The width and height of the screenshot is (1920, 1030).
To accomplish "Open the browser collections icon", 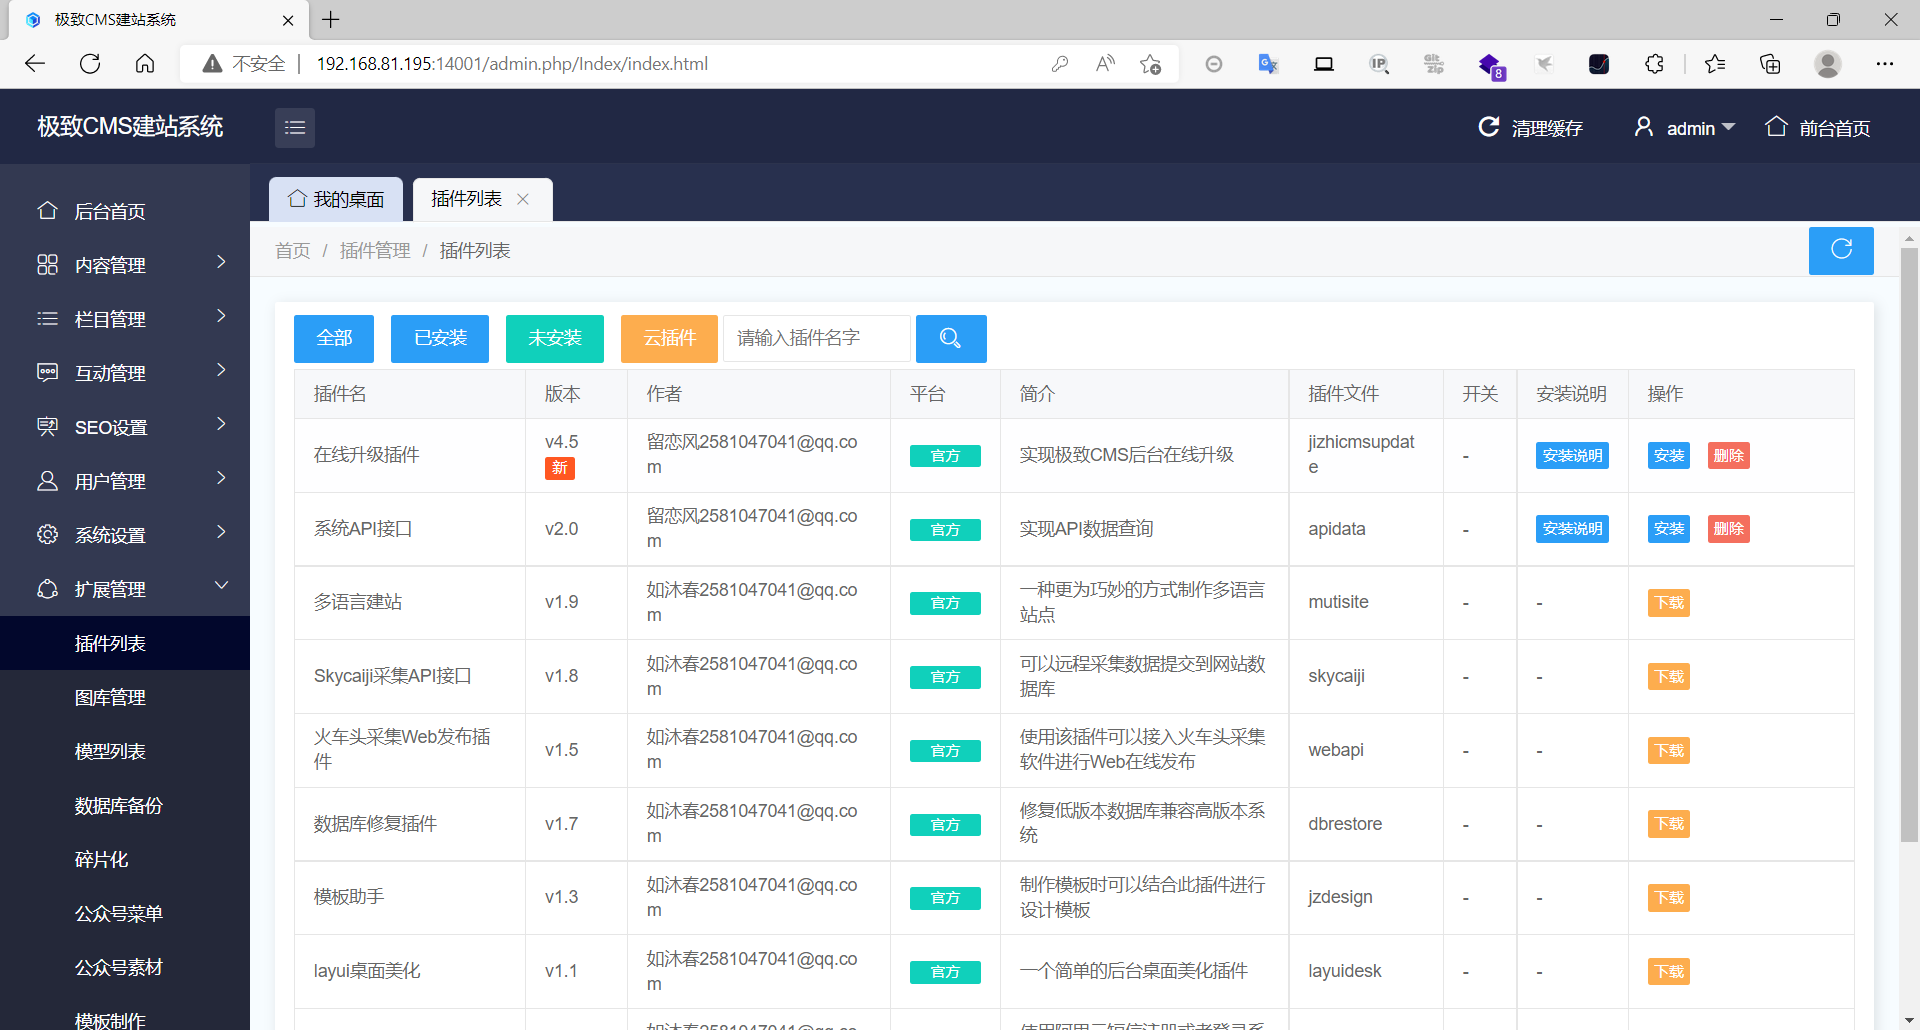I will click(x=1770, y=64).
